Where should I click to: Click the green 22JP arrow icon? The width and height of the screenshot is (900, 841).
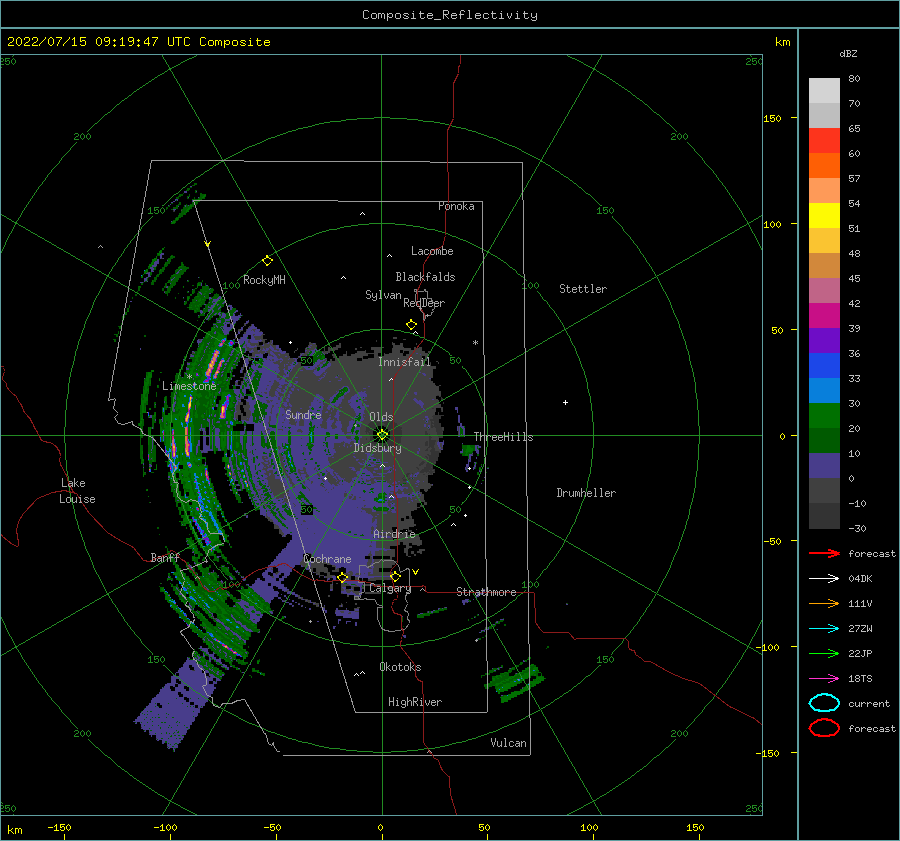pos(824,653)
